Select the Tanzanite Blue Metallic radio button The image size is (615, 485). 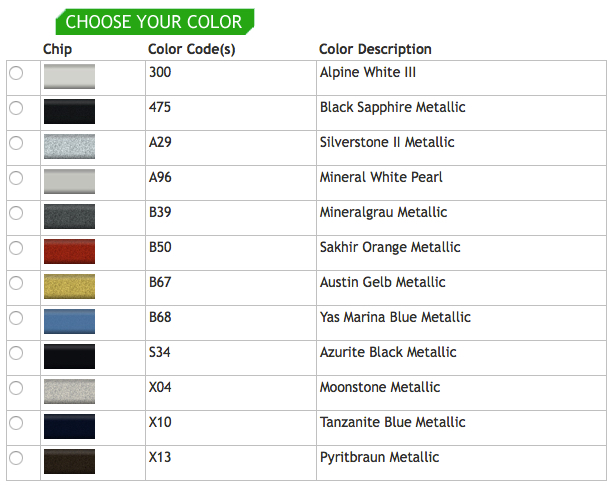pos(16,423)
